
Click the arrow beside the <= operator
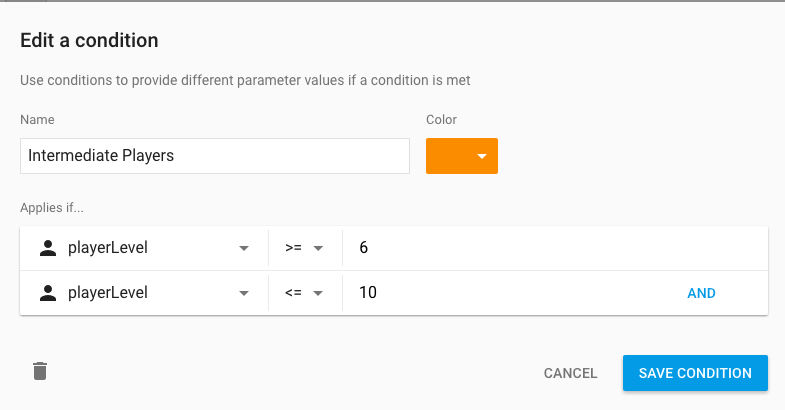tap(318, 293)
